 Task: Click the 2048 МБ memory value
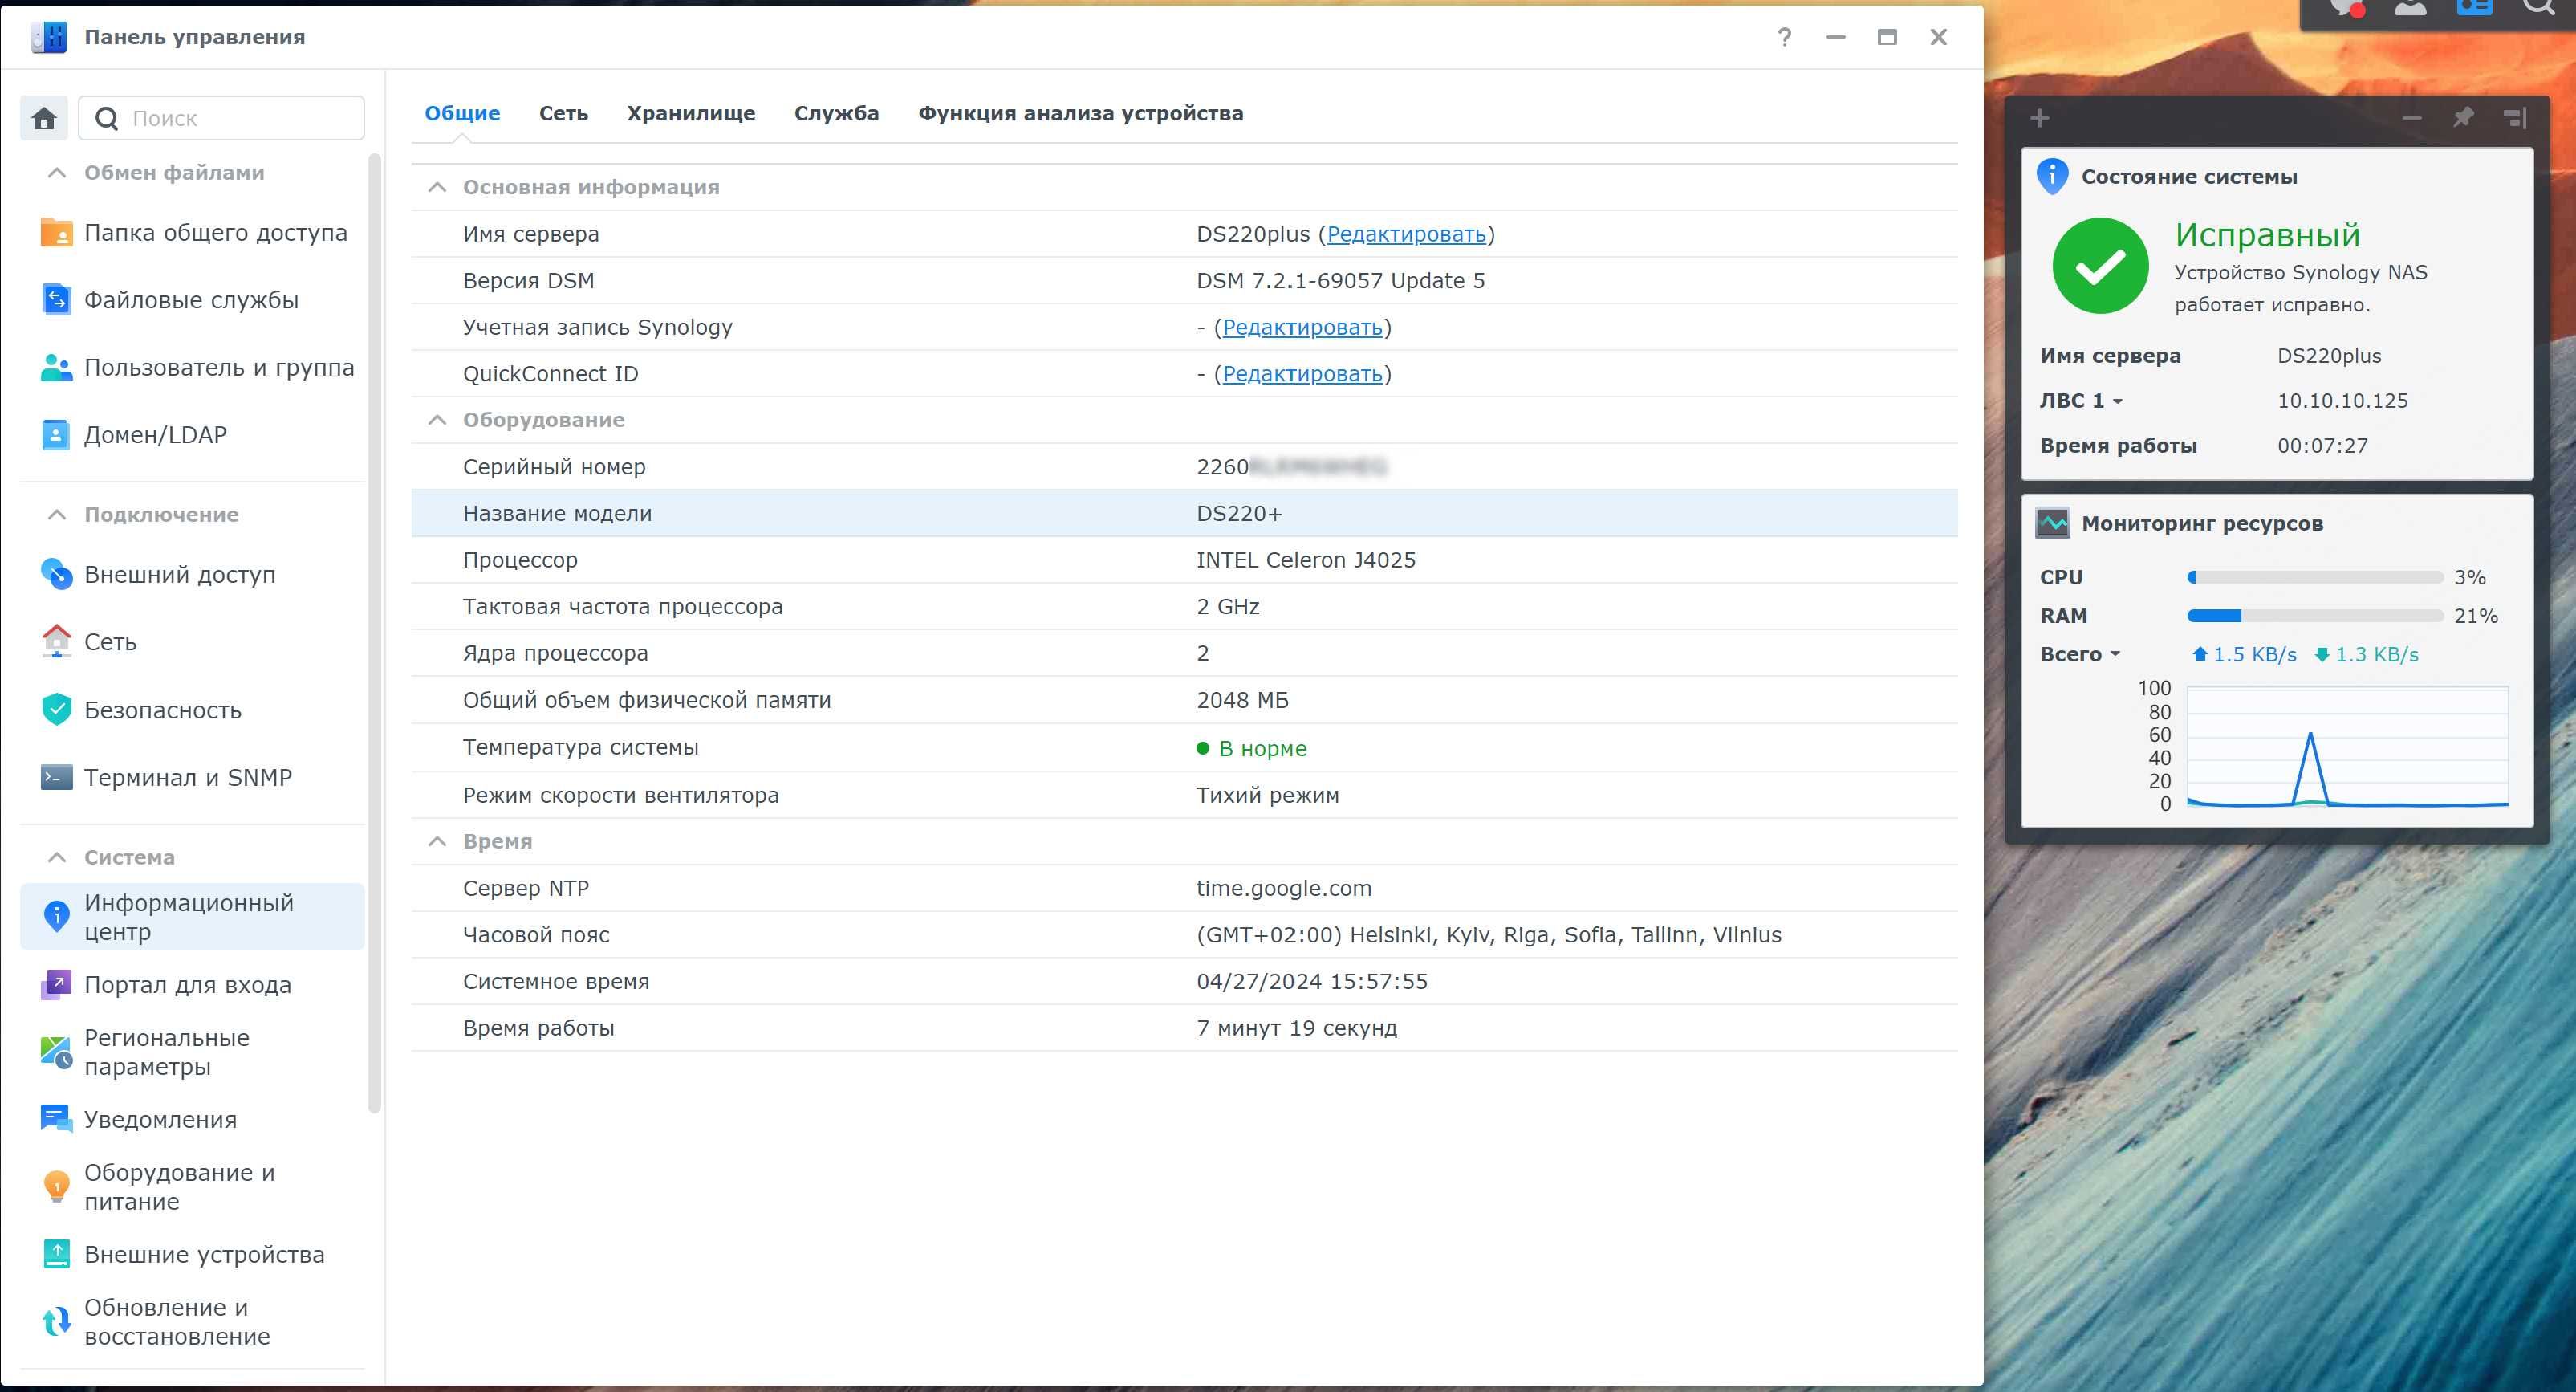1242,700
